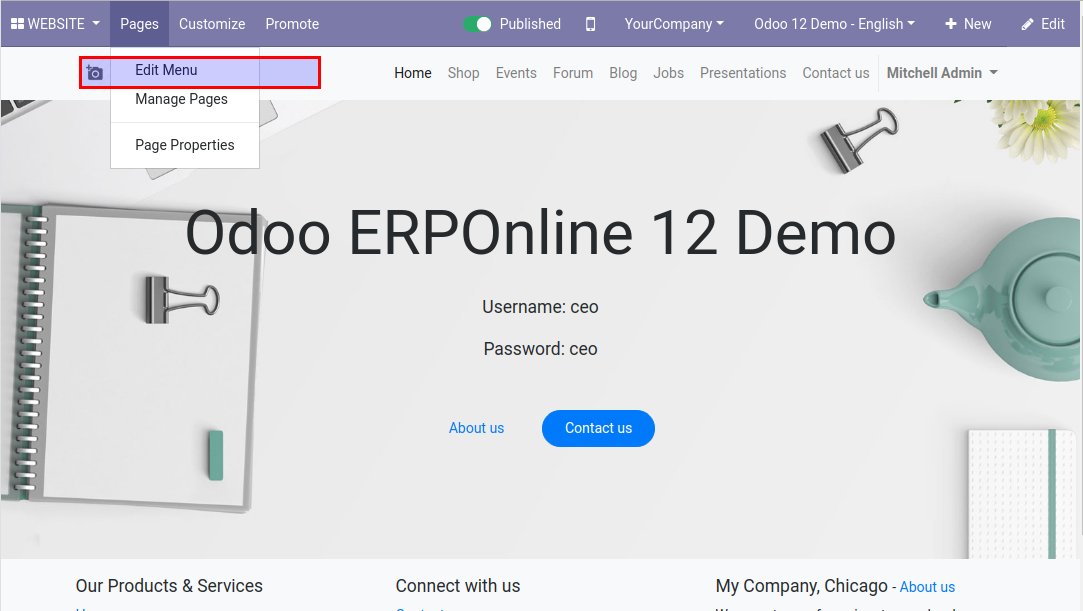This screenshot has height=611, width=1083.
Task: Click About us link beside My Company, Chicago
Action: click(x=927, y=587)
